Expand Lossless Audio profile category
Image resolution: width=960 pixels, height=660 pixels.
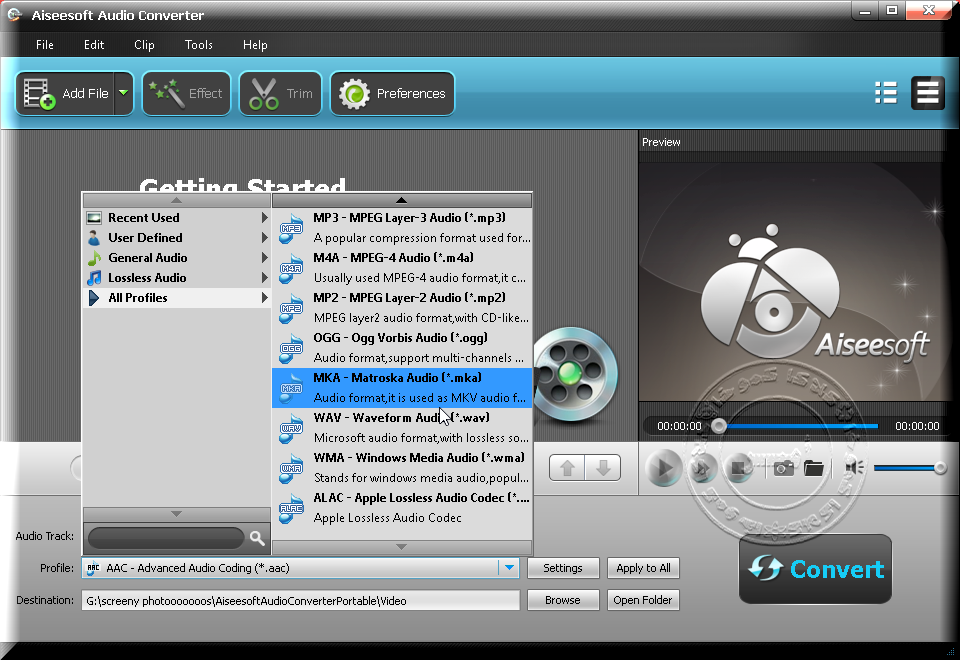[x=177, y=278]
